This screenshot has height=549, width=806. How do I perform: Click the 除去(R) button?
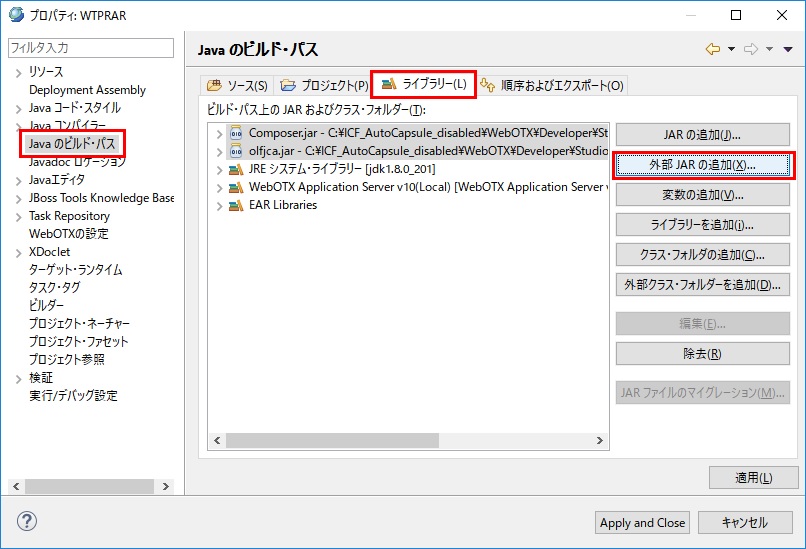tap(702, 354)
